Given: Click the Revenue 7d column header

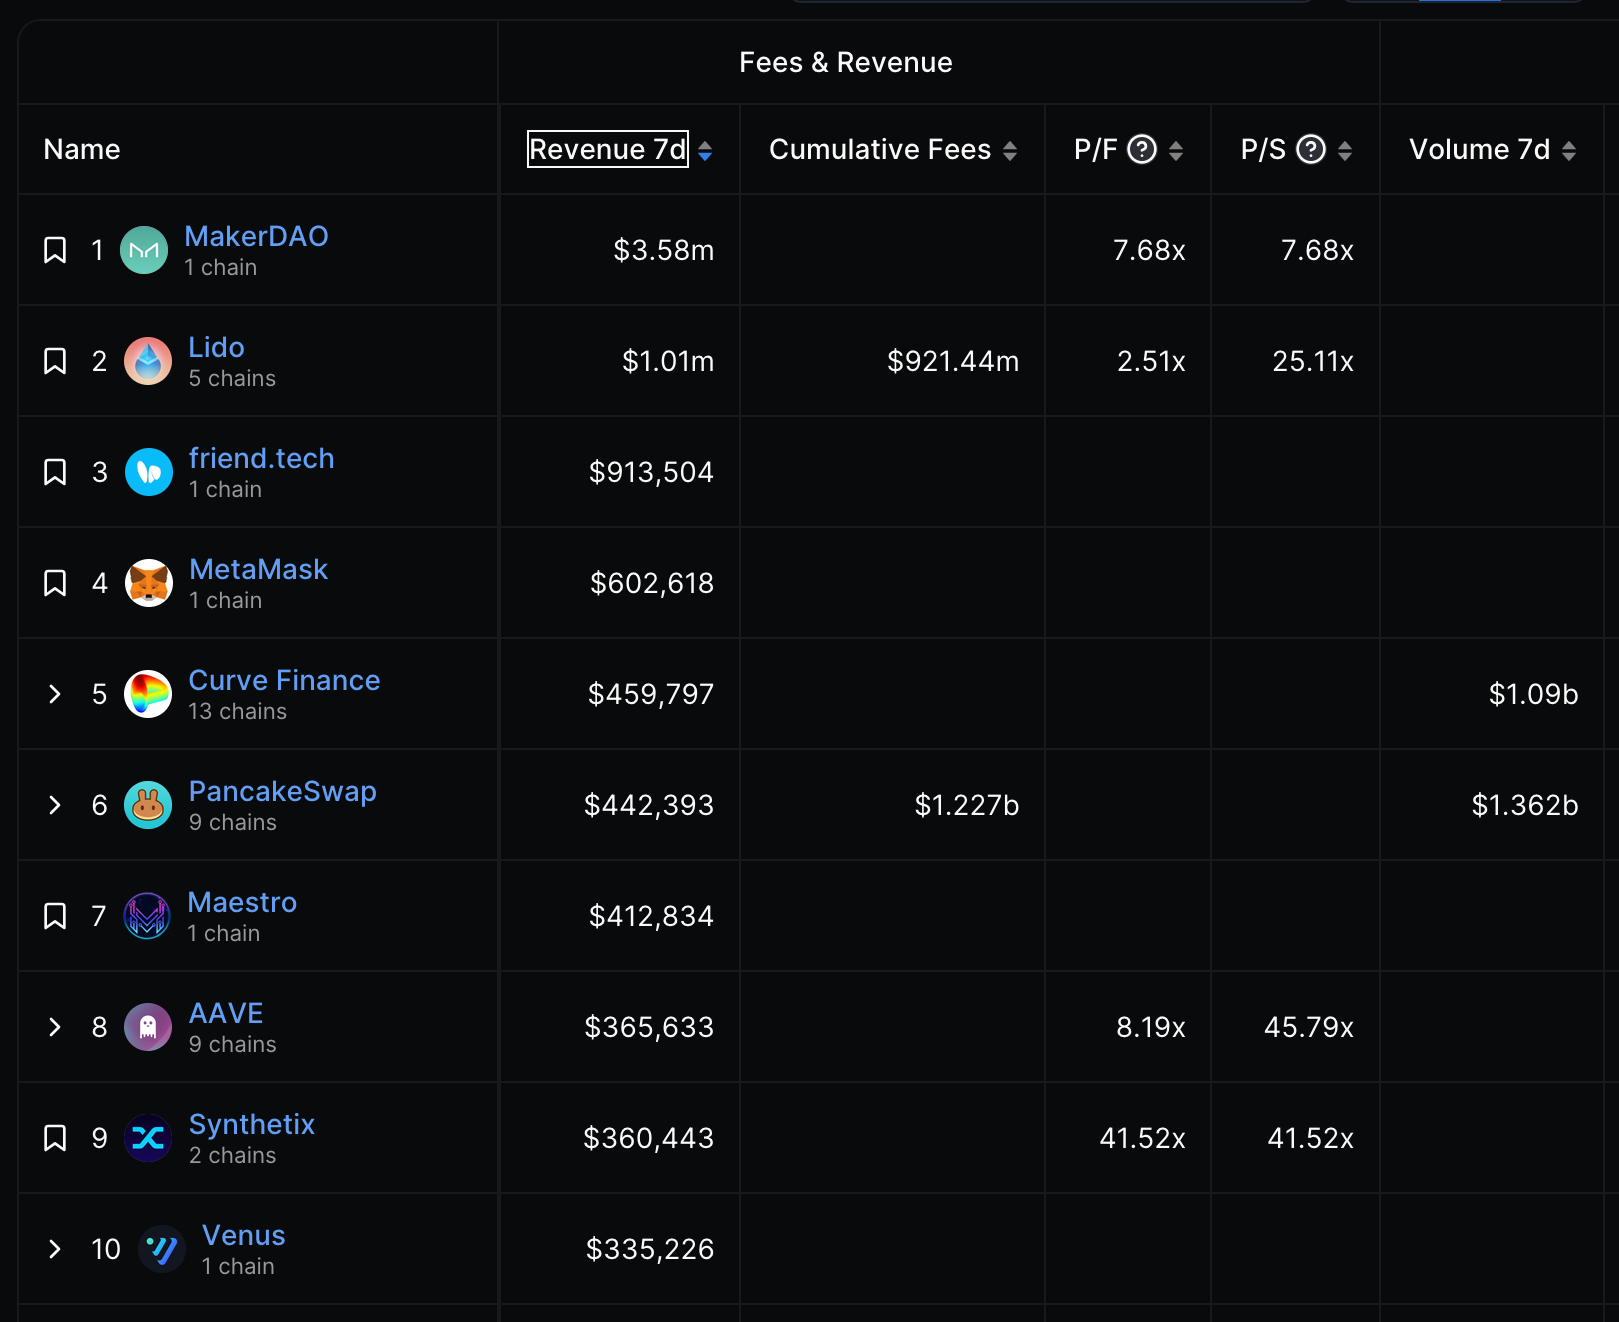Looking at the screenshot, I should pyautogui.click(x=608, y=150).
